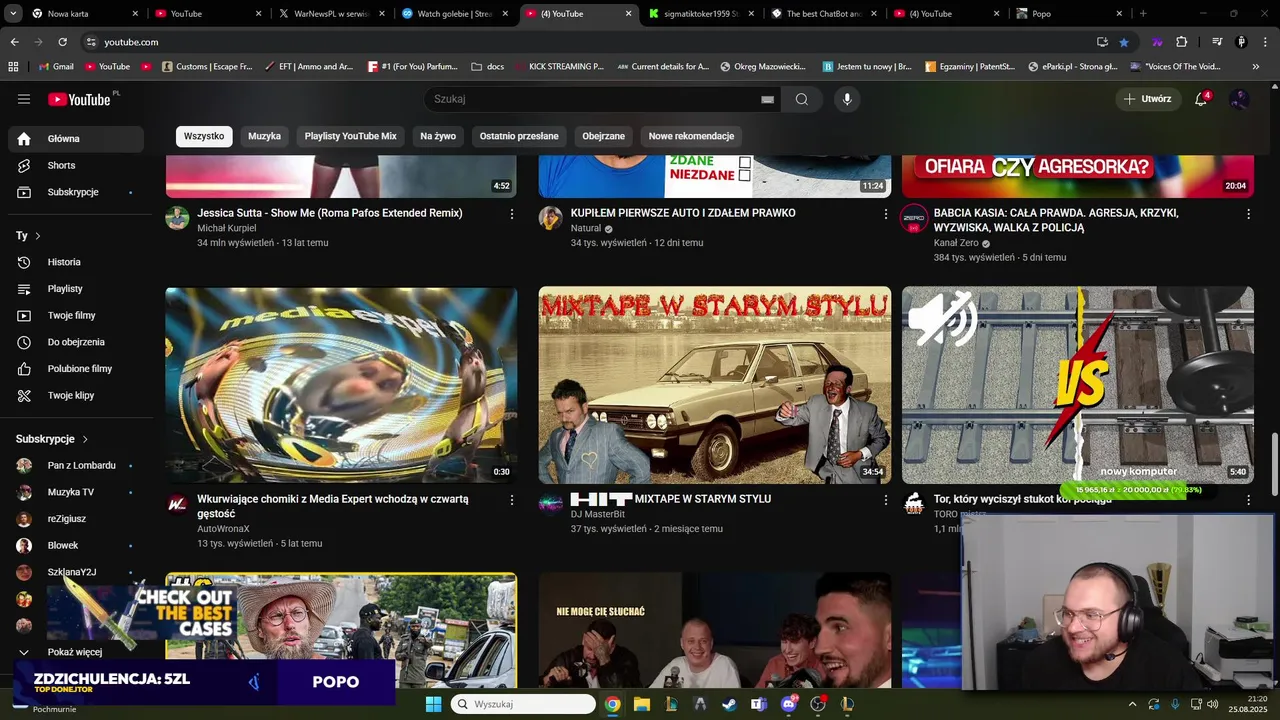Select the Playlisty YouTube Mix chip
1280x720 pixels.
click(351, 136)
